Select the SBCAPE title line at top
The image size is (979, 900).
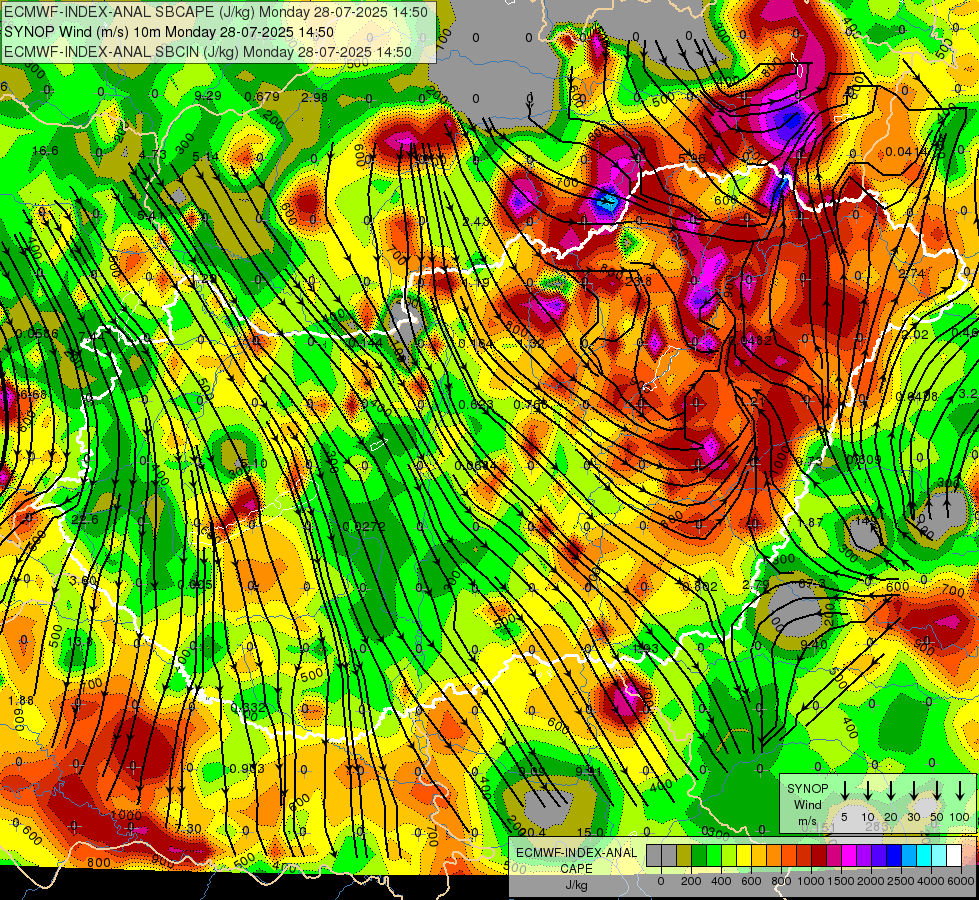click(x=215, y=12)
